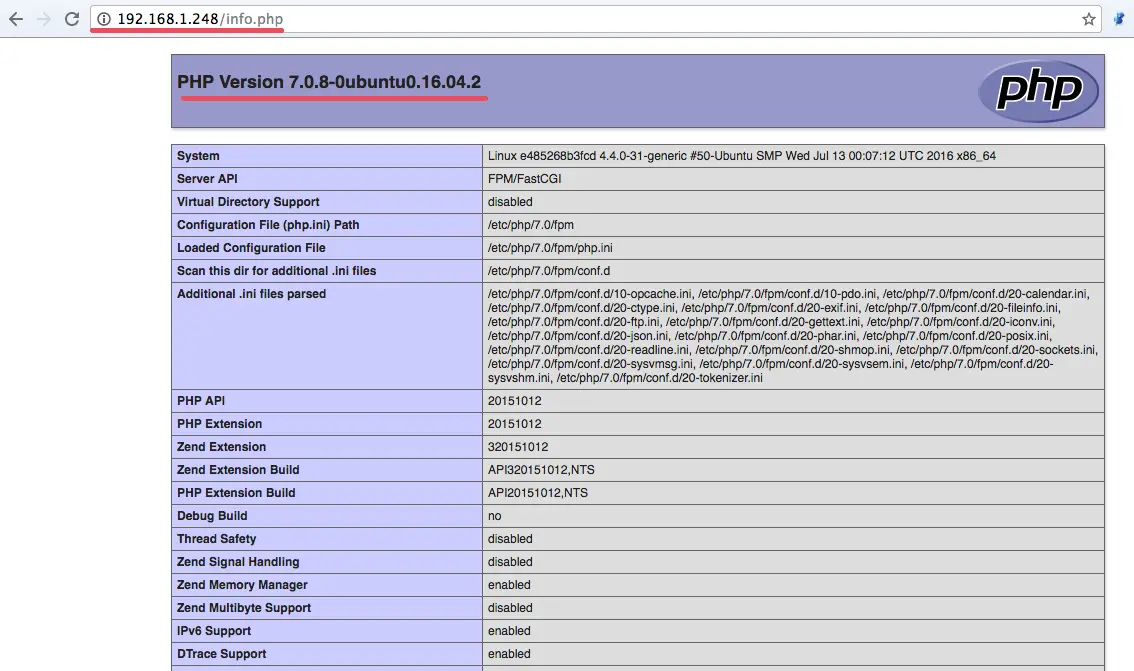Select the PHP API value 20151012
1134x671 pixels.
(514, 401)
